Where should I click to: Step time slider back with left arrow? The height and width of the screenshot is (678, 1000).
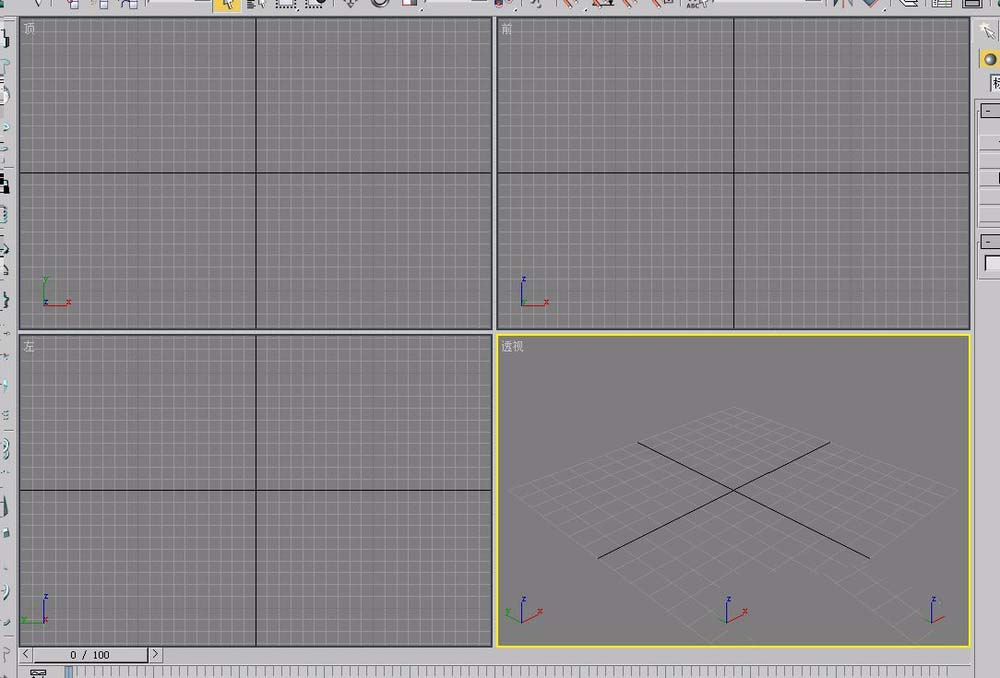[26, 654]
